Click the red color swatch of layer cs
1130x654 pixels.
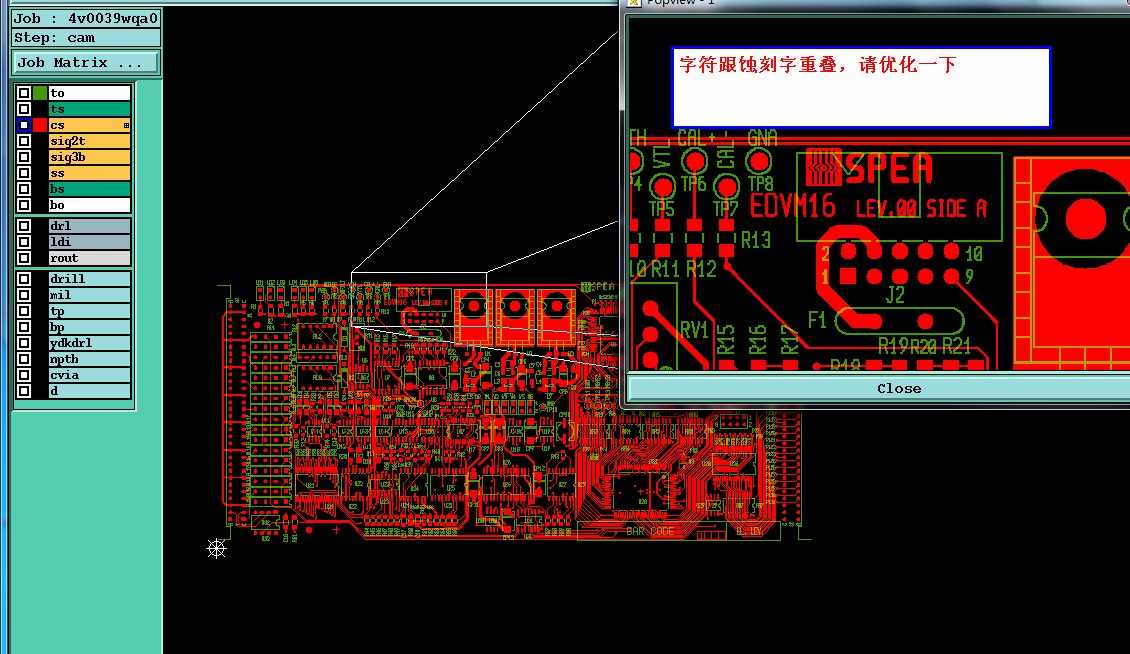point(40,125)
